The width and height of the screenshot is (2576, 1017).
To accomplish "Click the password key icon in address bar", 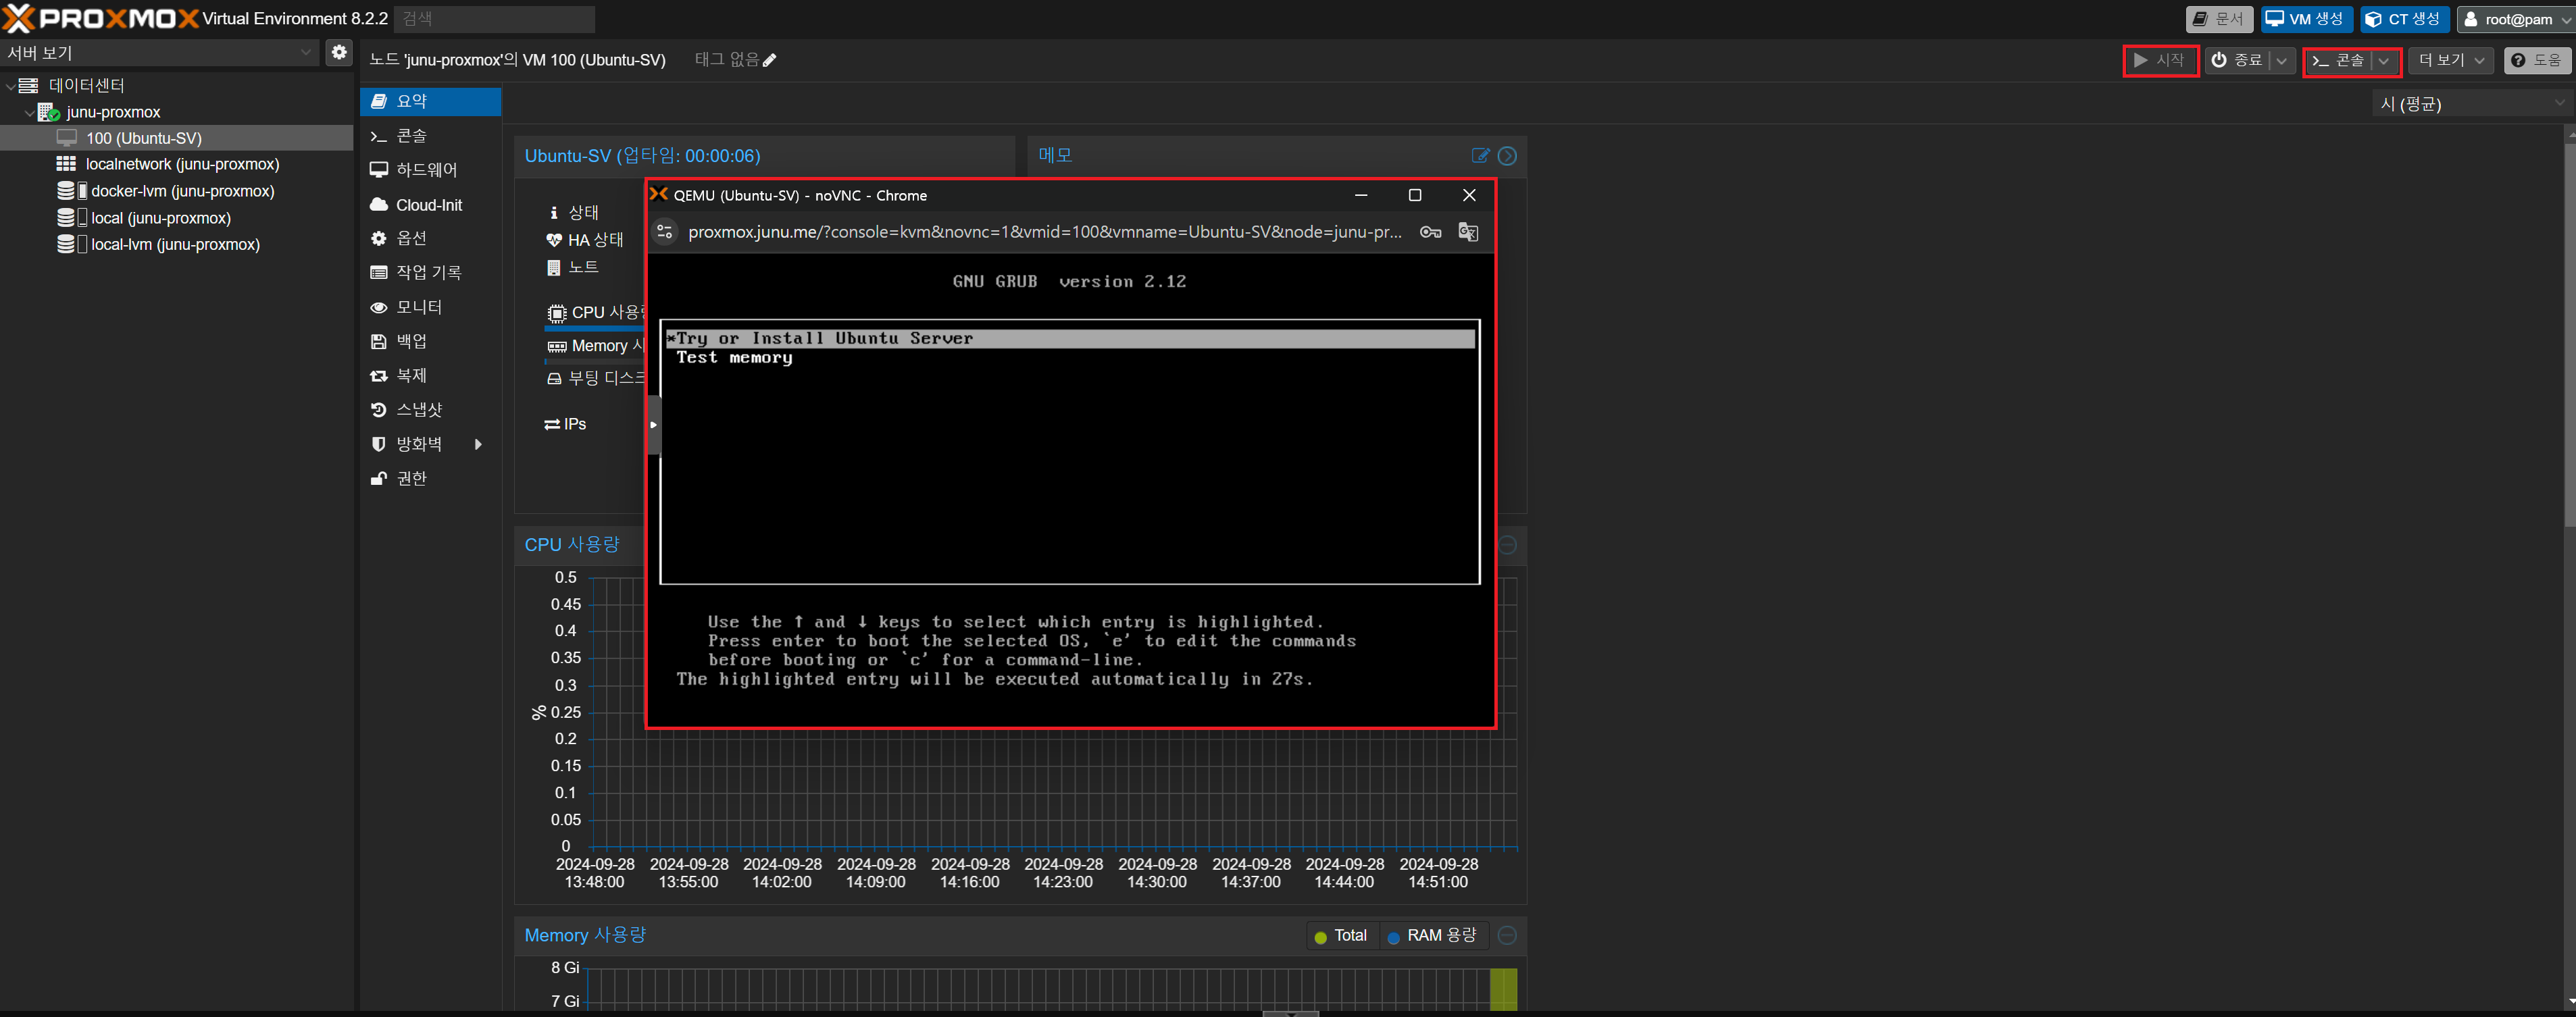I will [1430, 232].
